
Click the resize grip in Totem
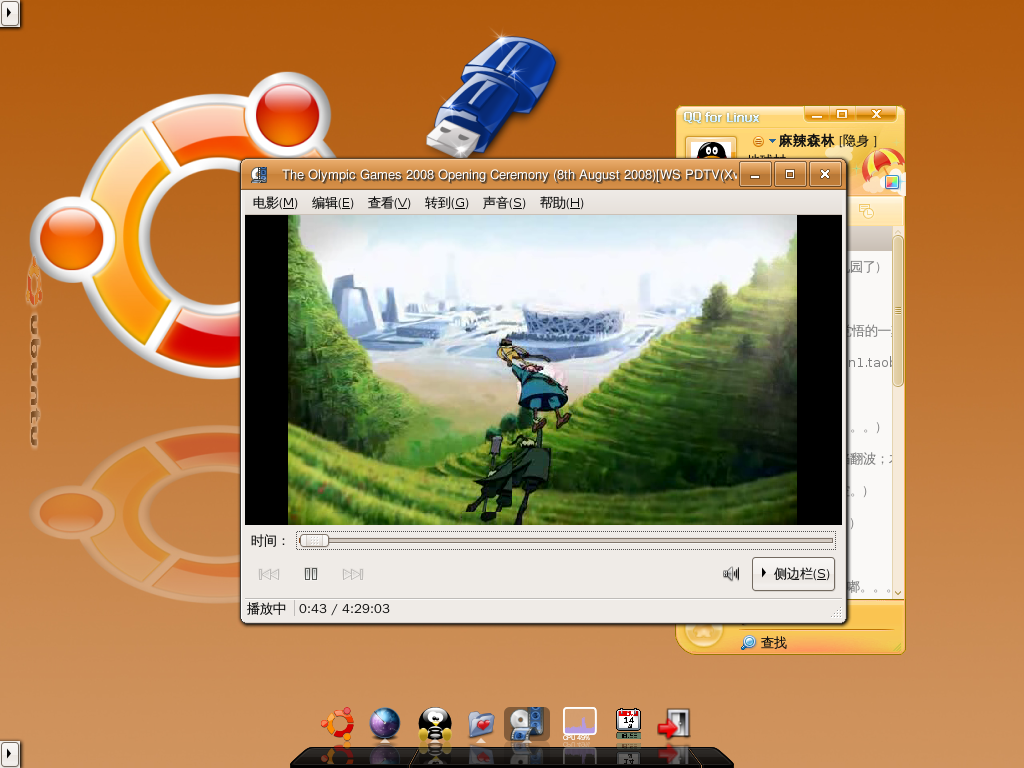click(x=835, y=612)
